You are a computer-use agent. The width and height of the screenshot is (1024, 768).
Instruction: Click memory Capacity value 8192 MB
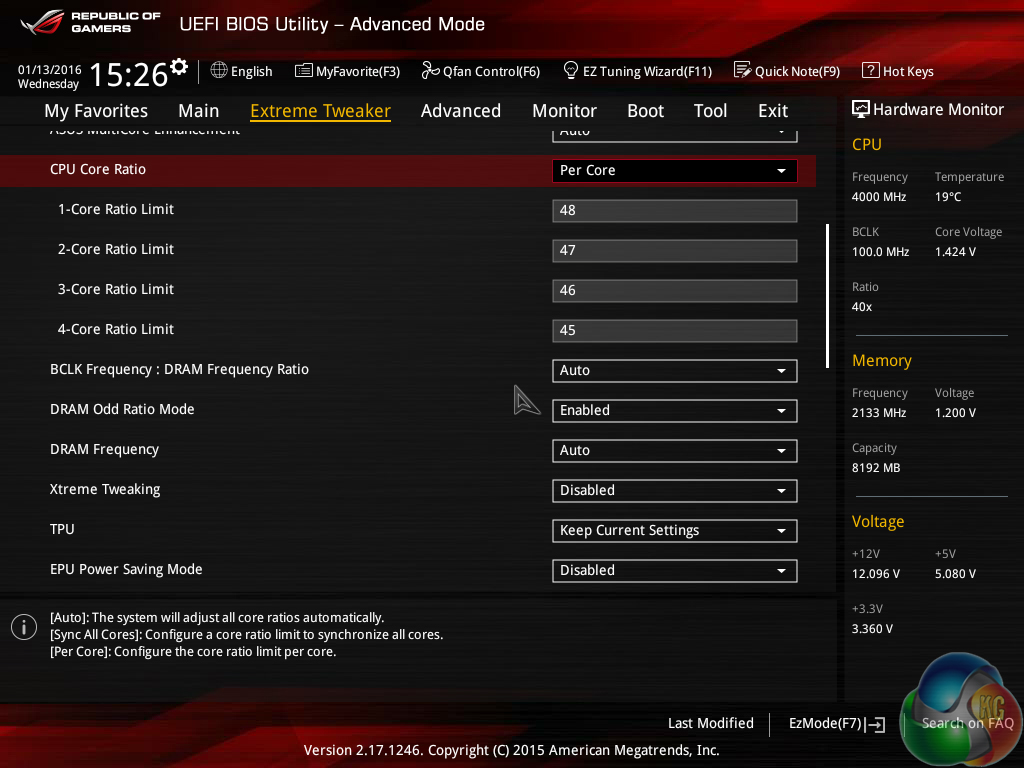876,468
